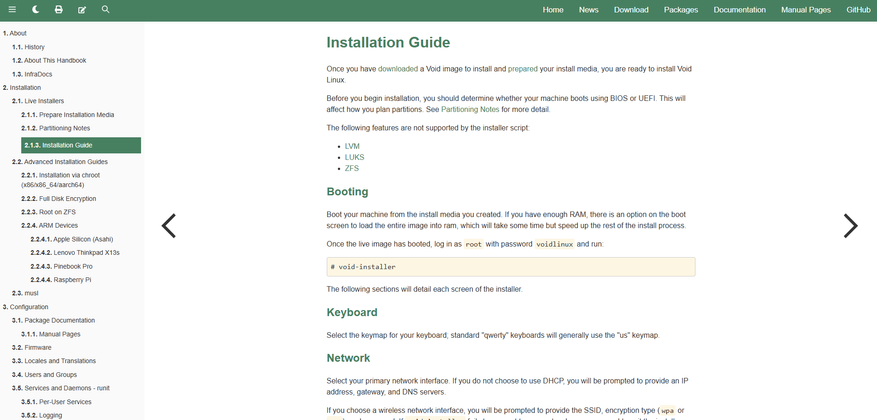Open the GitHub link in the header
Viewport: 877px width, 420px height.
(x=858, y=9)
